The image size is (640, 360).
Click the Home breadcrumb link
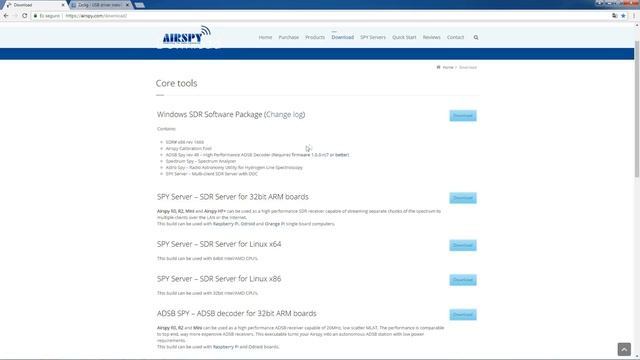point(448,67)
